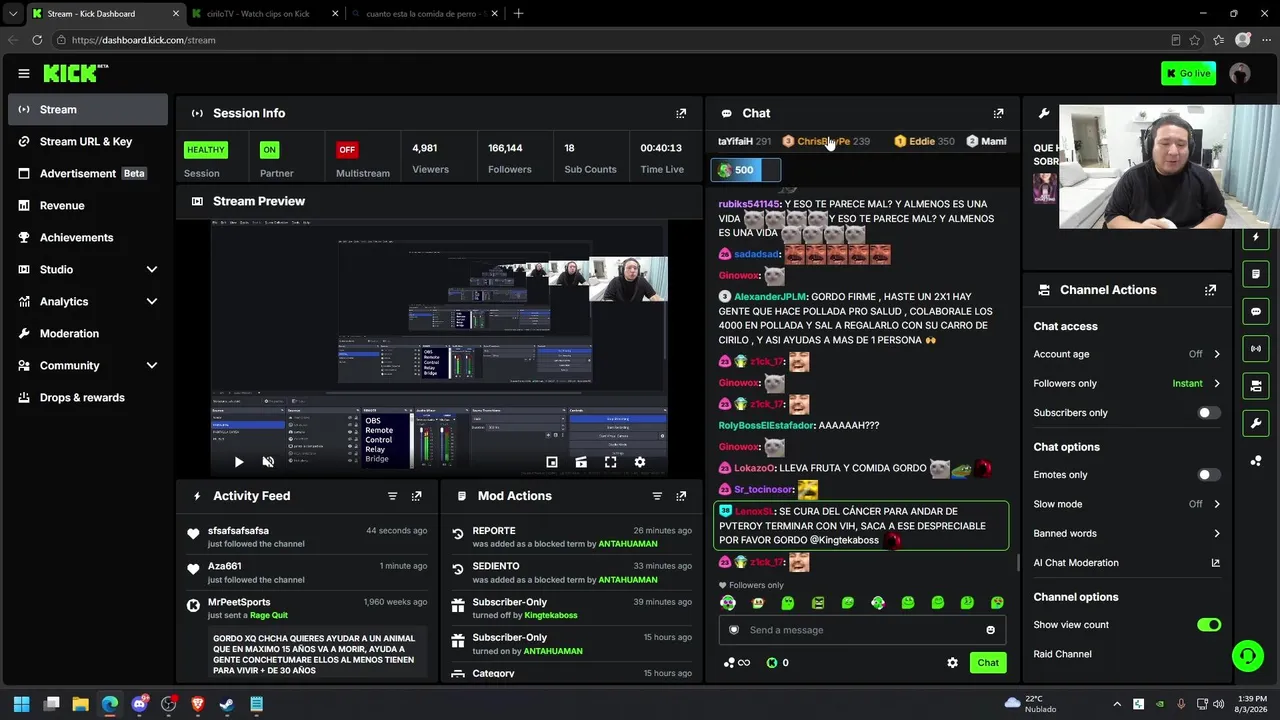Make stream preview fullscreen
This screenshot has width=1280, height=720.
(610, 462)
